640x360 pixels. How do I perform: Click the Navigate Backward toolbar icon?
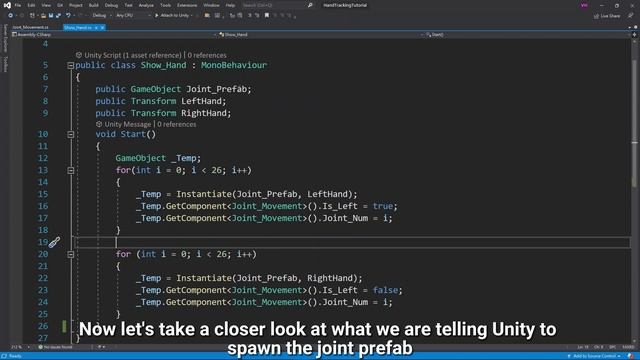11,16
